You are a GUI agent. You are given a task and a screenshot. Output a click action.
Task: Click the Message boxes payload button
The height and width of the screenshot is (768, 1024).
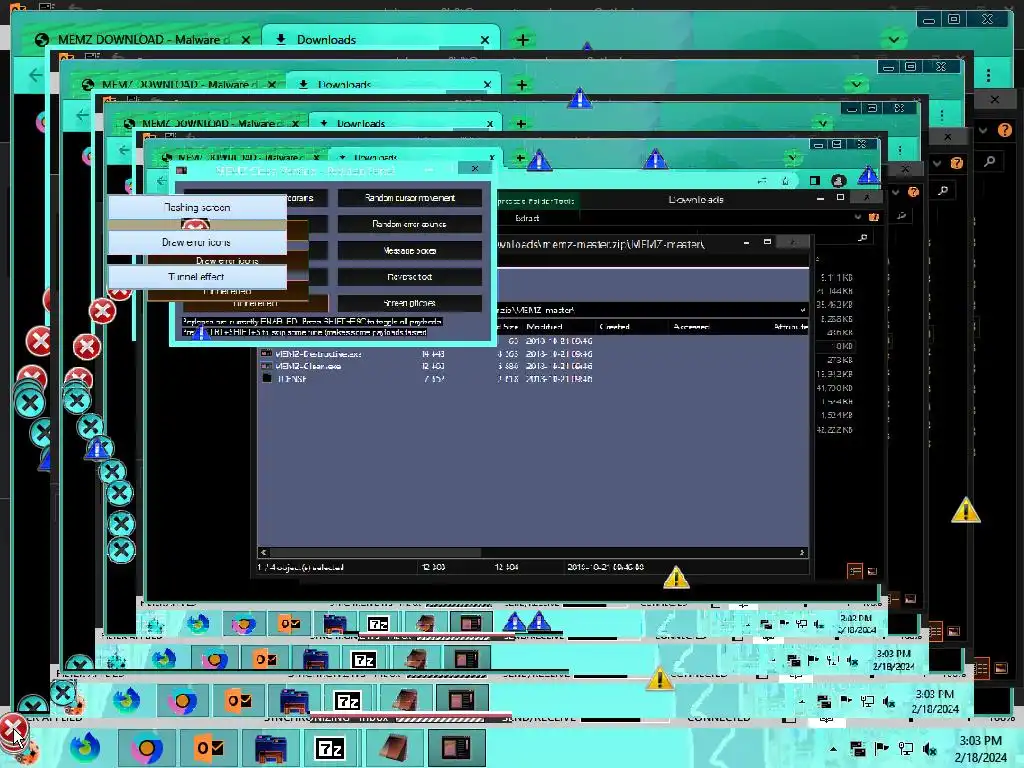(x=409, y=251)
